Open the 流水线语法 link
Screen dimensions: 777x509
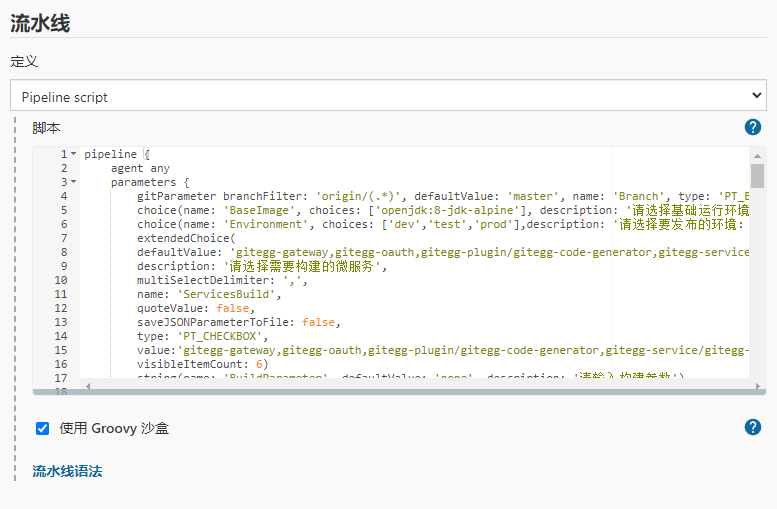click(x=67, y=470)
